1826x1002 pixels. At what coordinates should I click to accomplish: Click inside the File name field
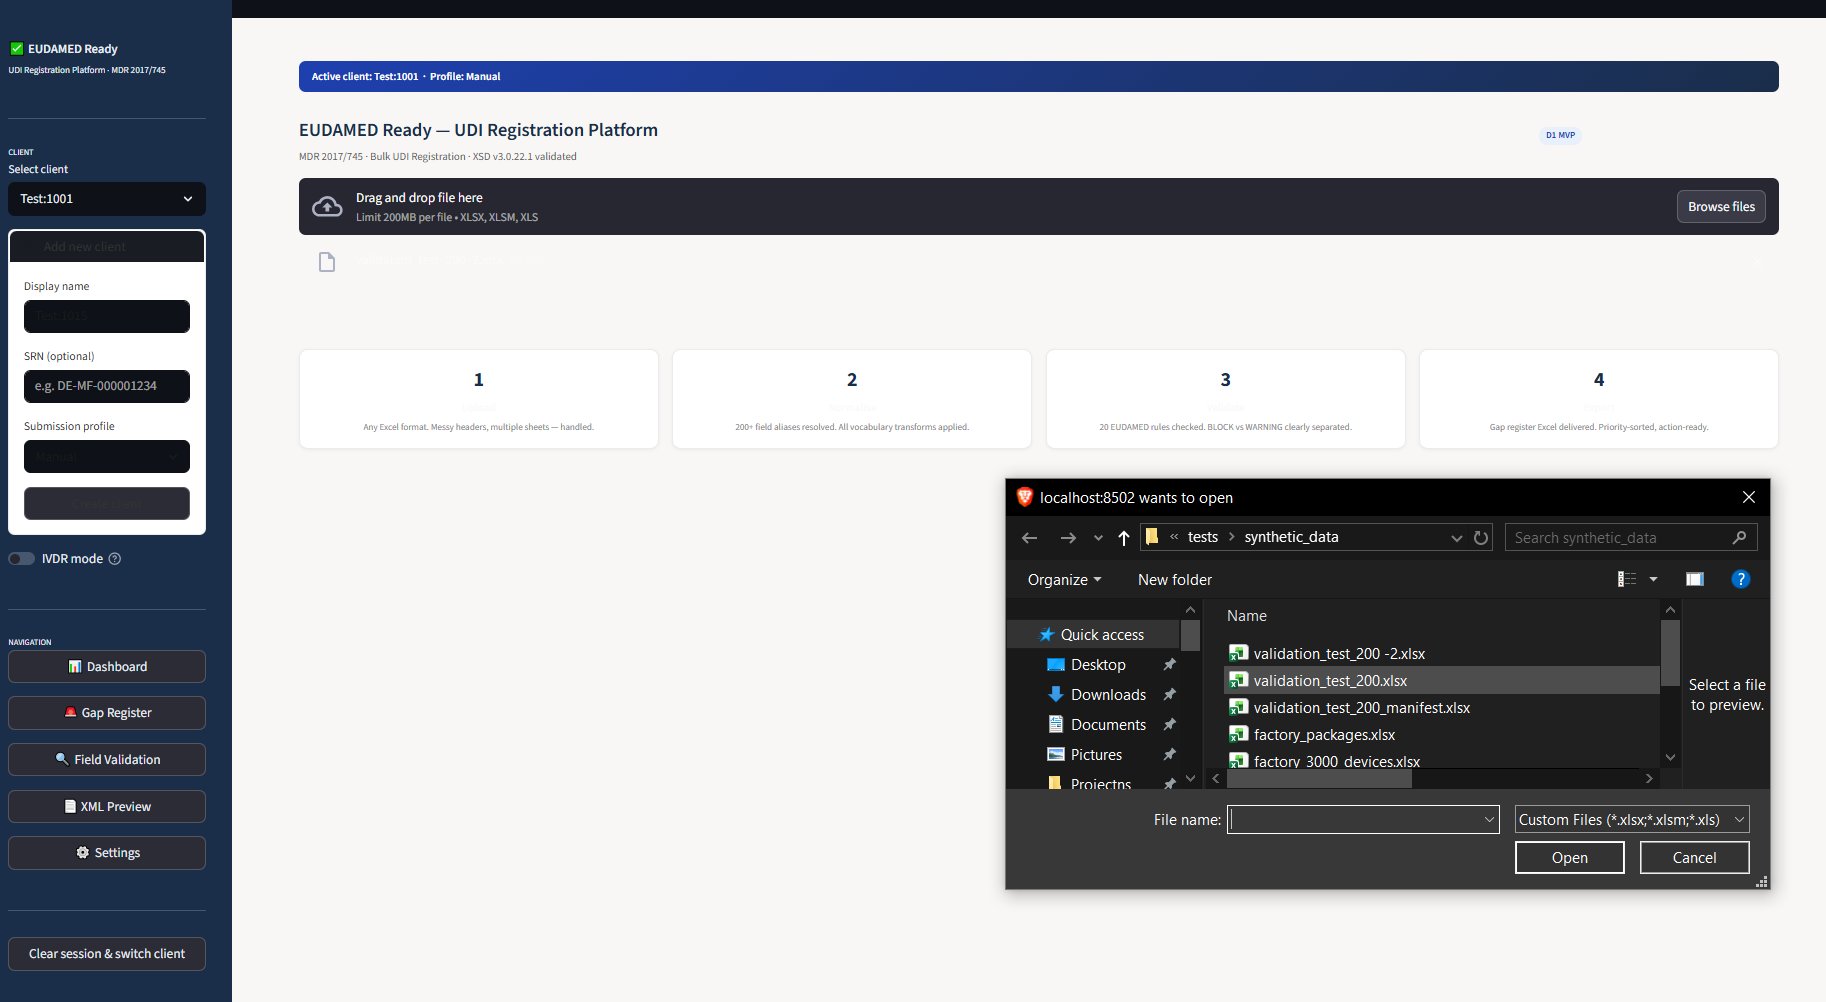1360,819
